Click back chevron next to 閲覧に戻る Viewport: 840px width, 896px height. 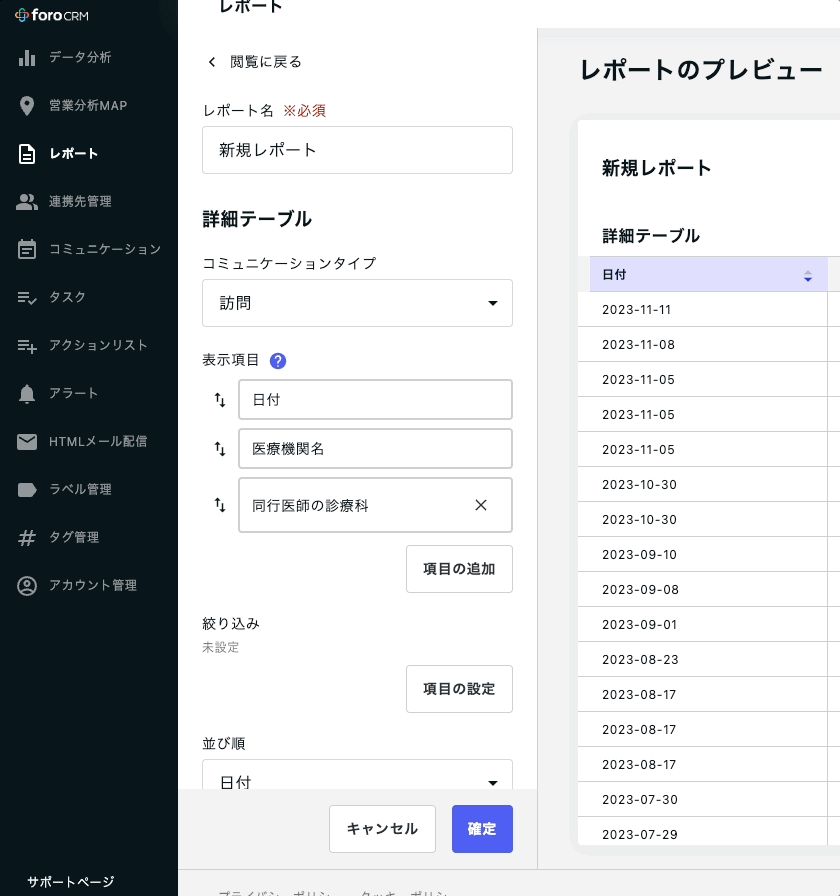tap(212, 62)
